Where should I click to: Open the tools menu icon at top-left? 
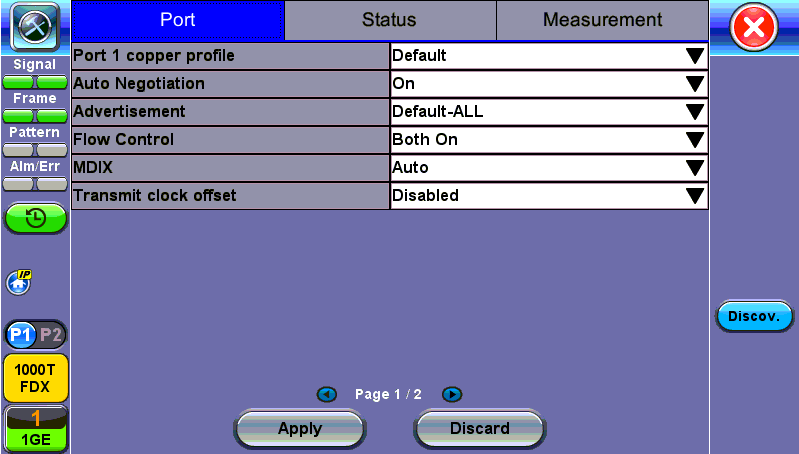point(35,27)
